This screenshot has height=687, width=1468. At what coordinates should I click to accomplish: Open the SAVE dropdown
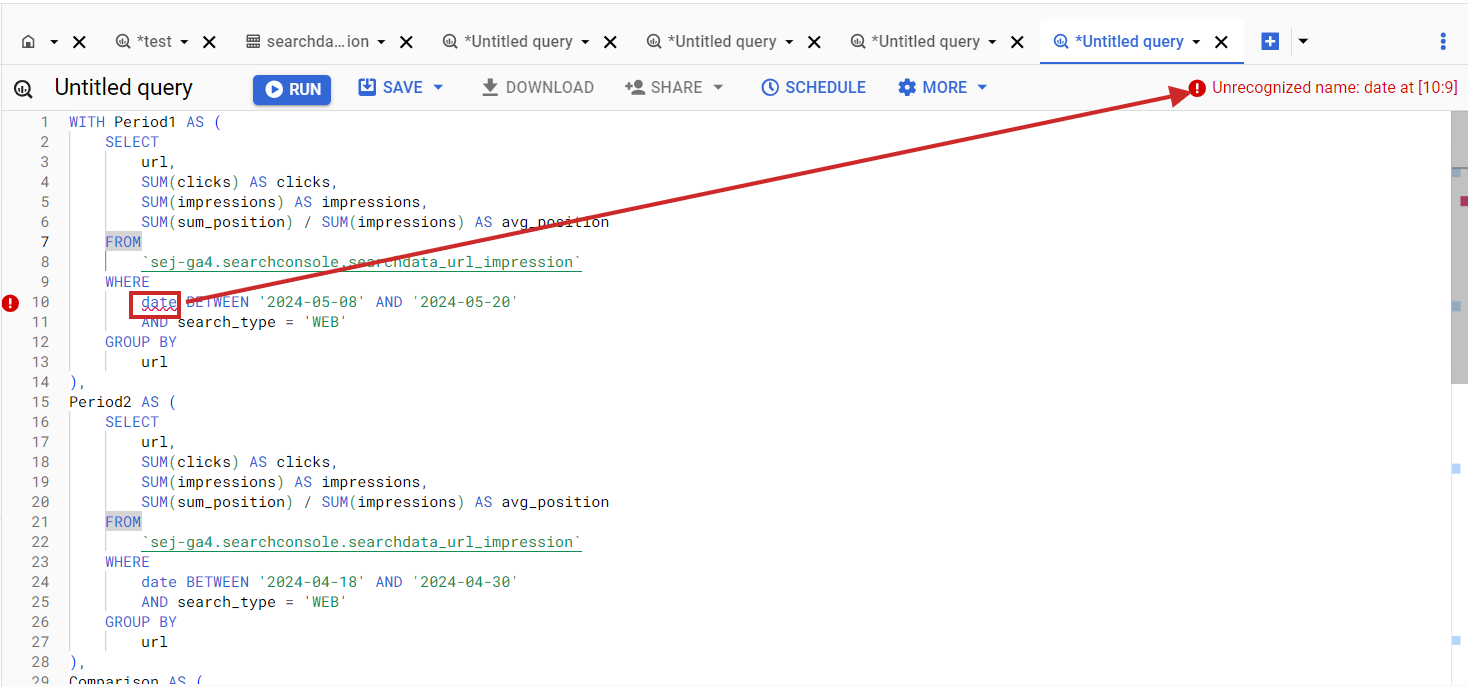[x=401, y=87]
